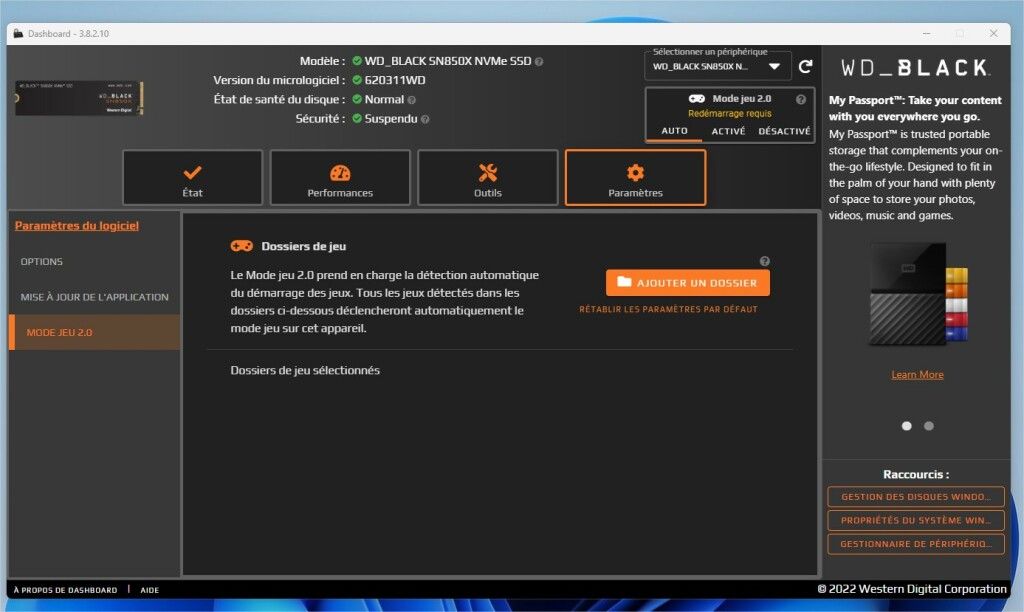Click the gamepad icon in Mode jeu box
1024x612 pixels.
click(x=697, y=99)
